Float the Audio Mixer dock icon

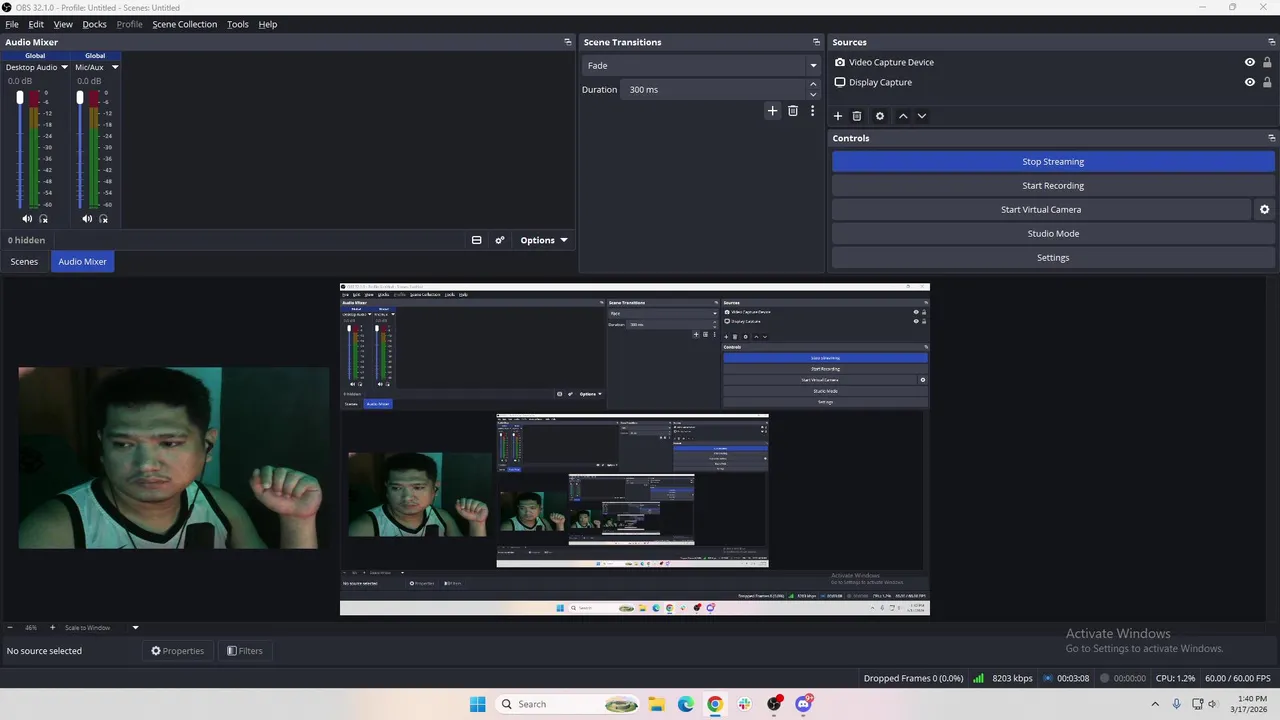(x=568, y=42)
